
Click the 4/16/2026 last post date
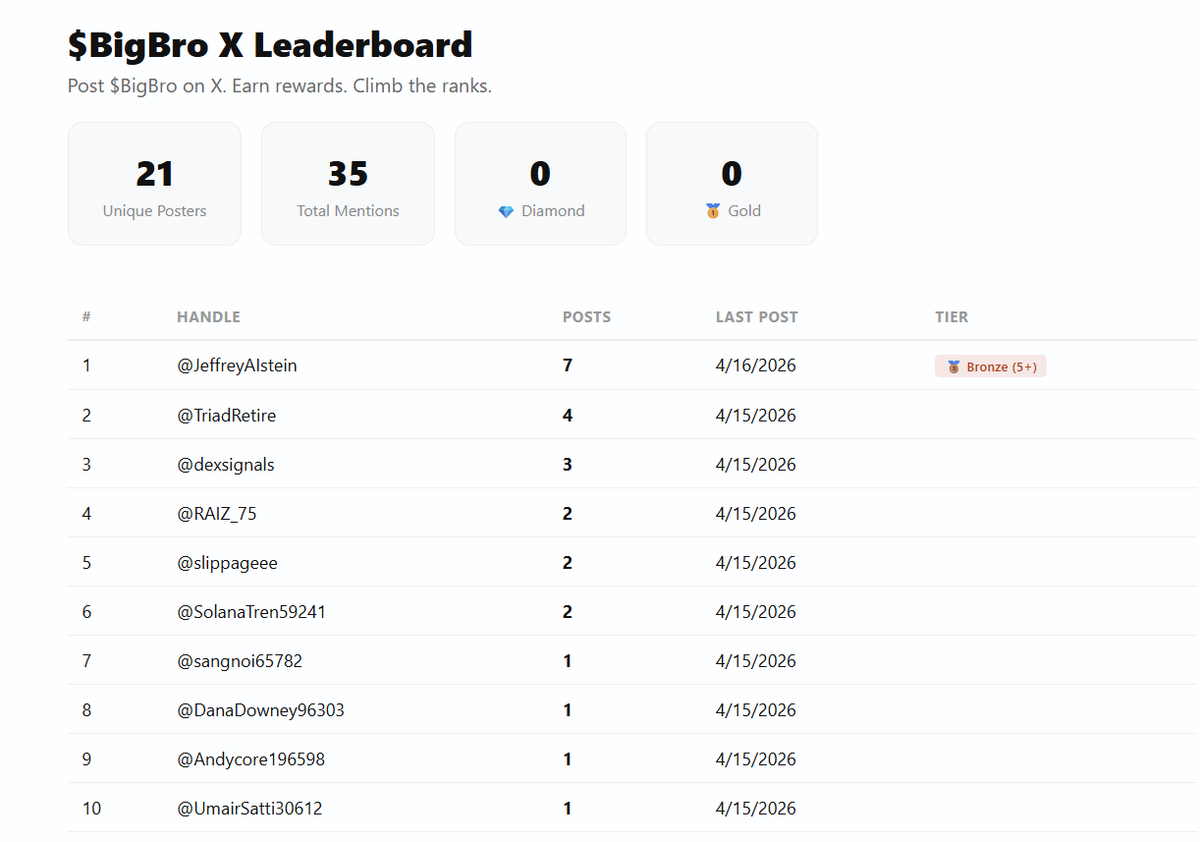[756, 366]
